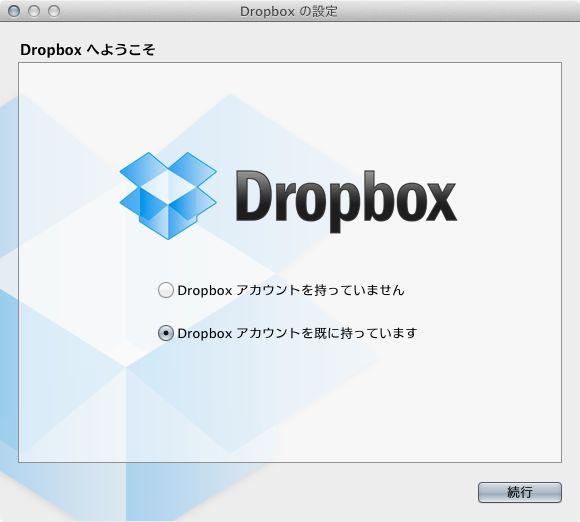The width and height of the screenshot is (580, 522).
Task: Click the Dropbox の設定 window title text
Action: (x=289, y=11)
